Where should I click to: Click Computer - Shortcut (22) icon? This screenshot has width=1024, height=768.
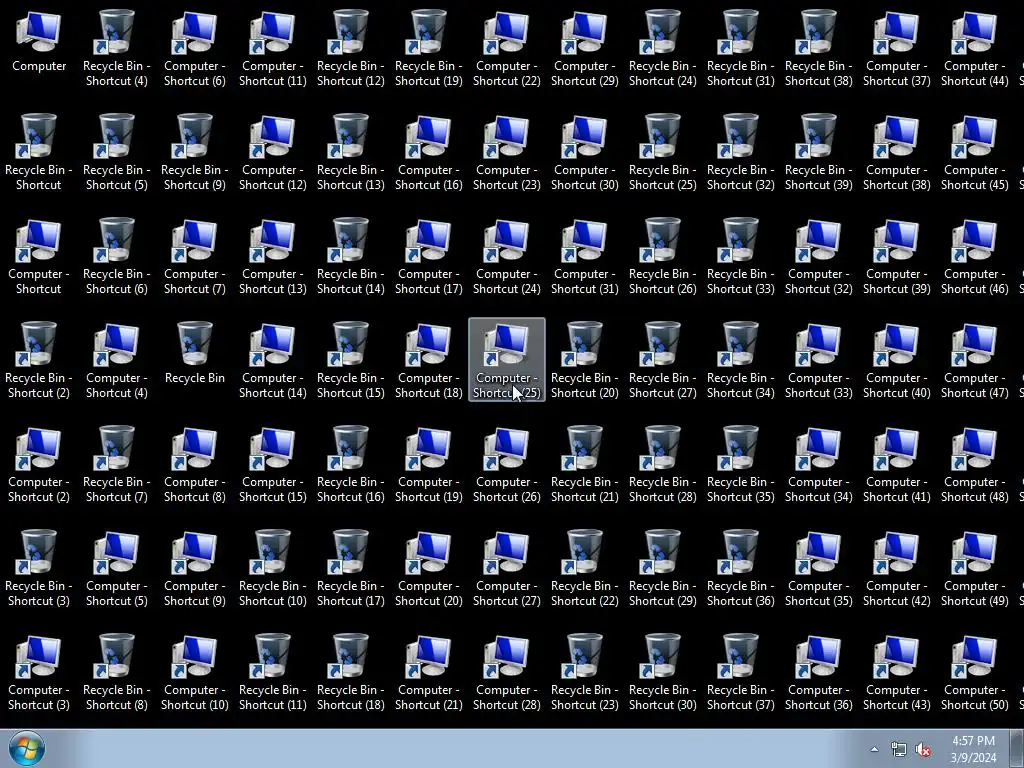(507, 48)
